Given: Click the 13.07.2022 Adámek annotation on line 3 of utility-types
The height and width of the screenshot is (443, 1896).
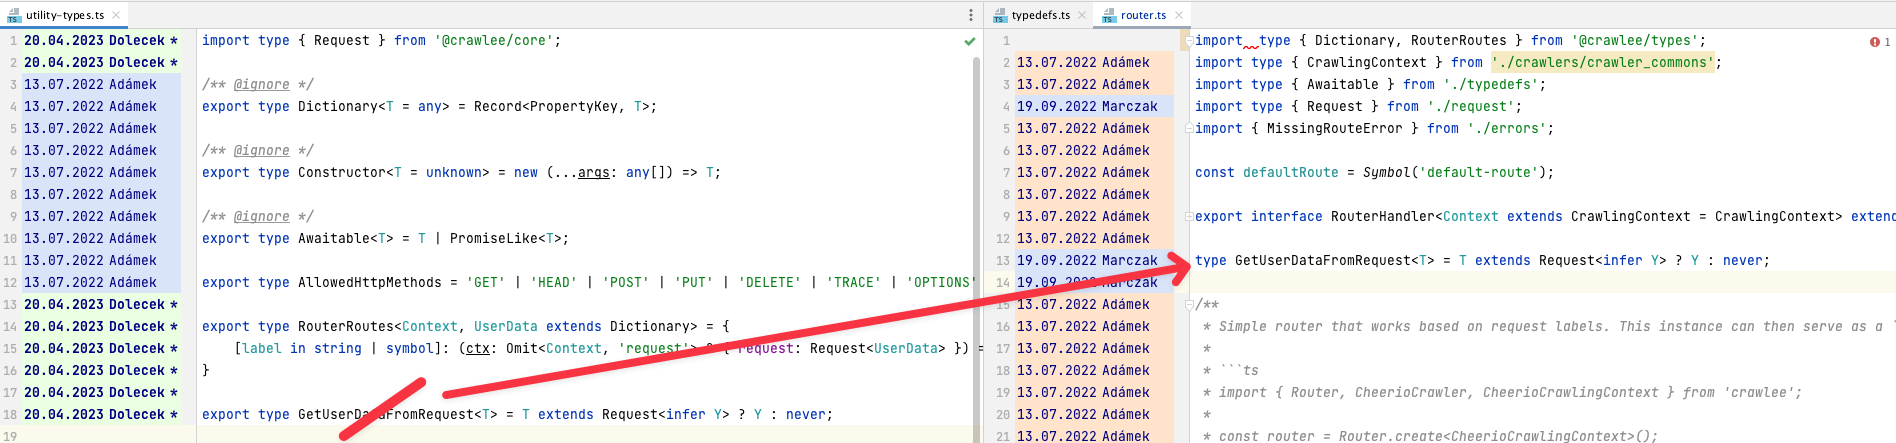Looking at the screenshot, I should click(90, 85).
